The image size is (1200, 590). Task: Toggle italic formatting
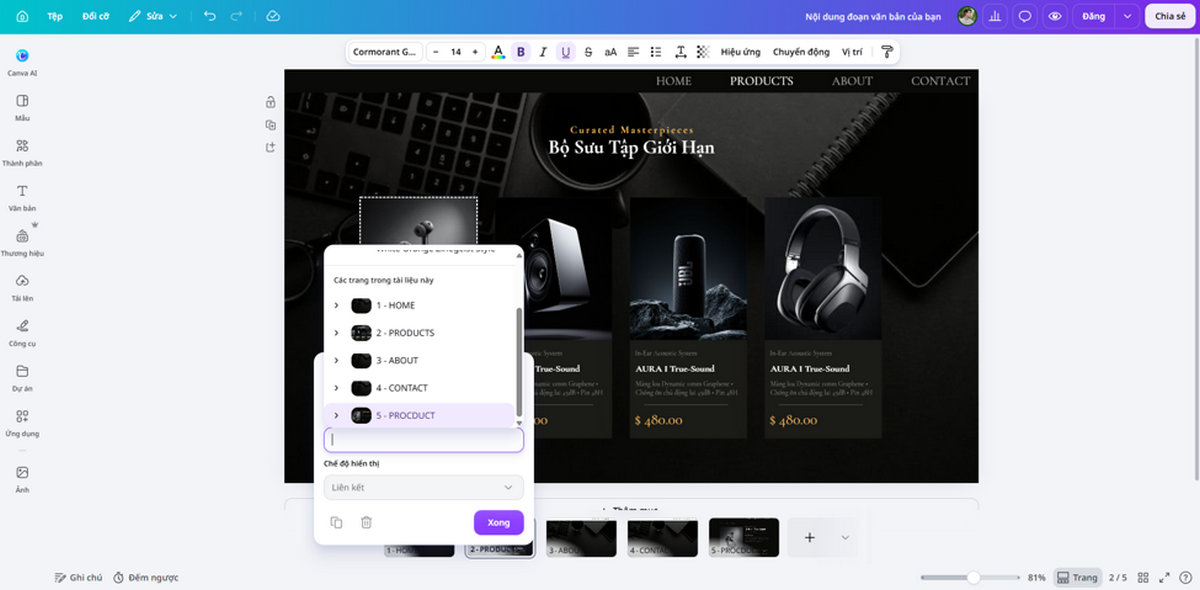tap(543, 52)
